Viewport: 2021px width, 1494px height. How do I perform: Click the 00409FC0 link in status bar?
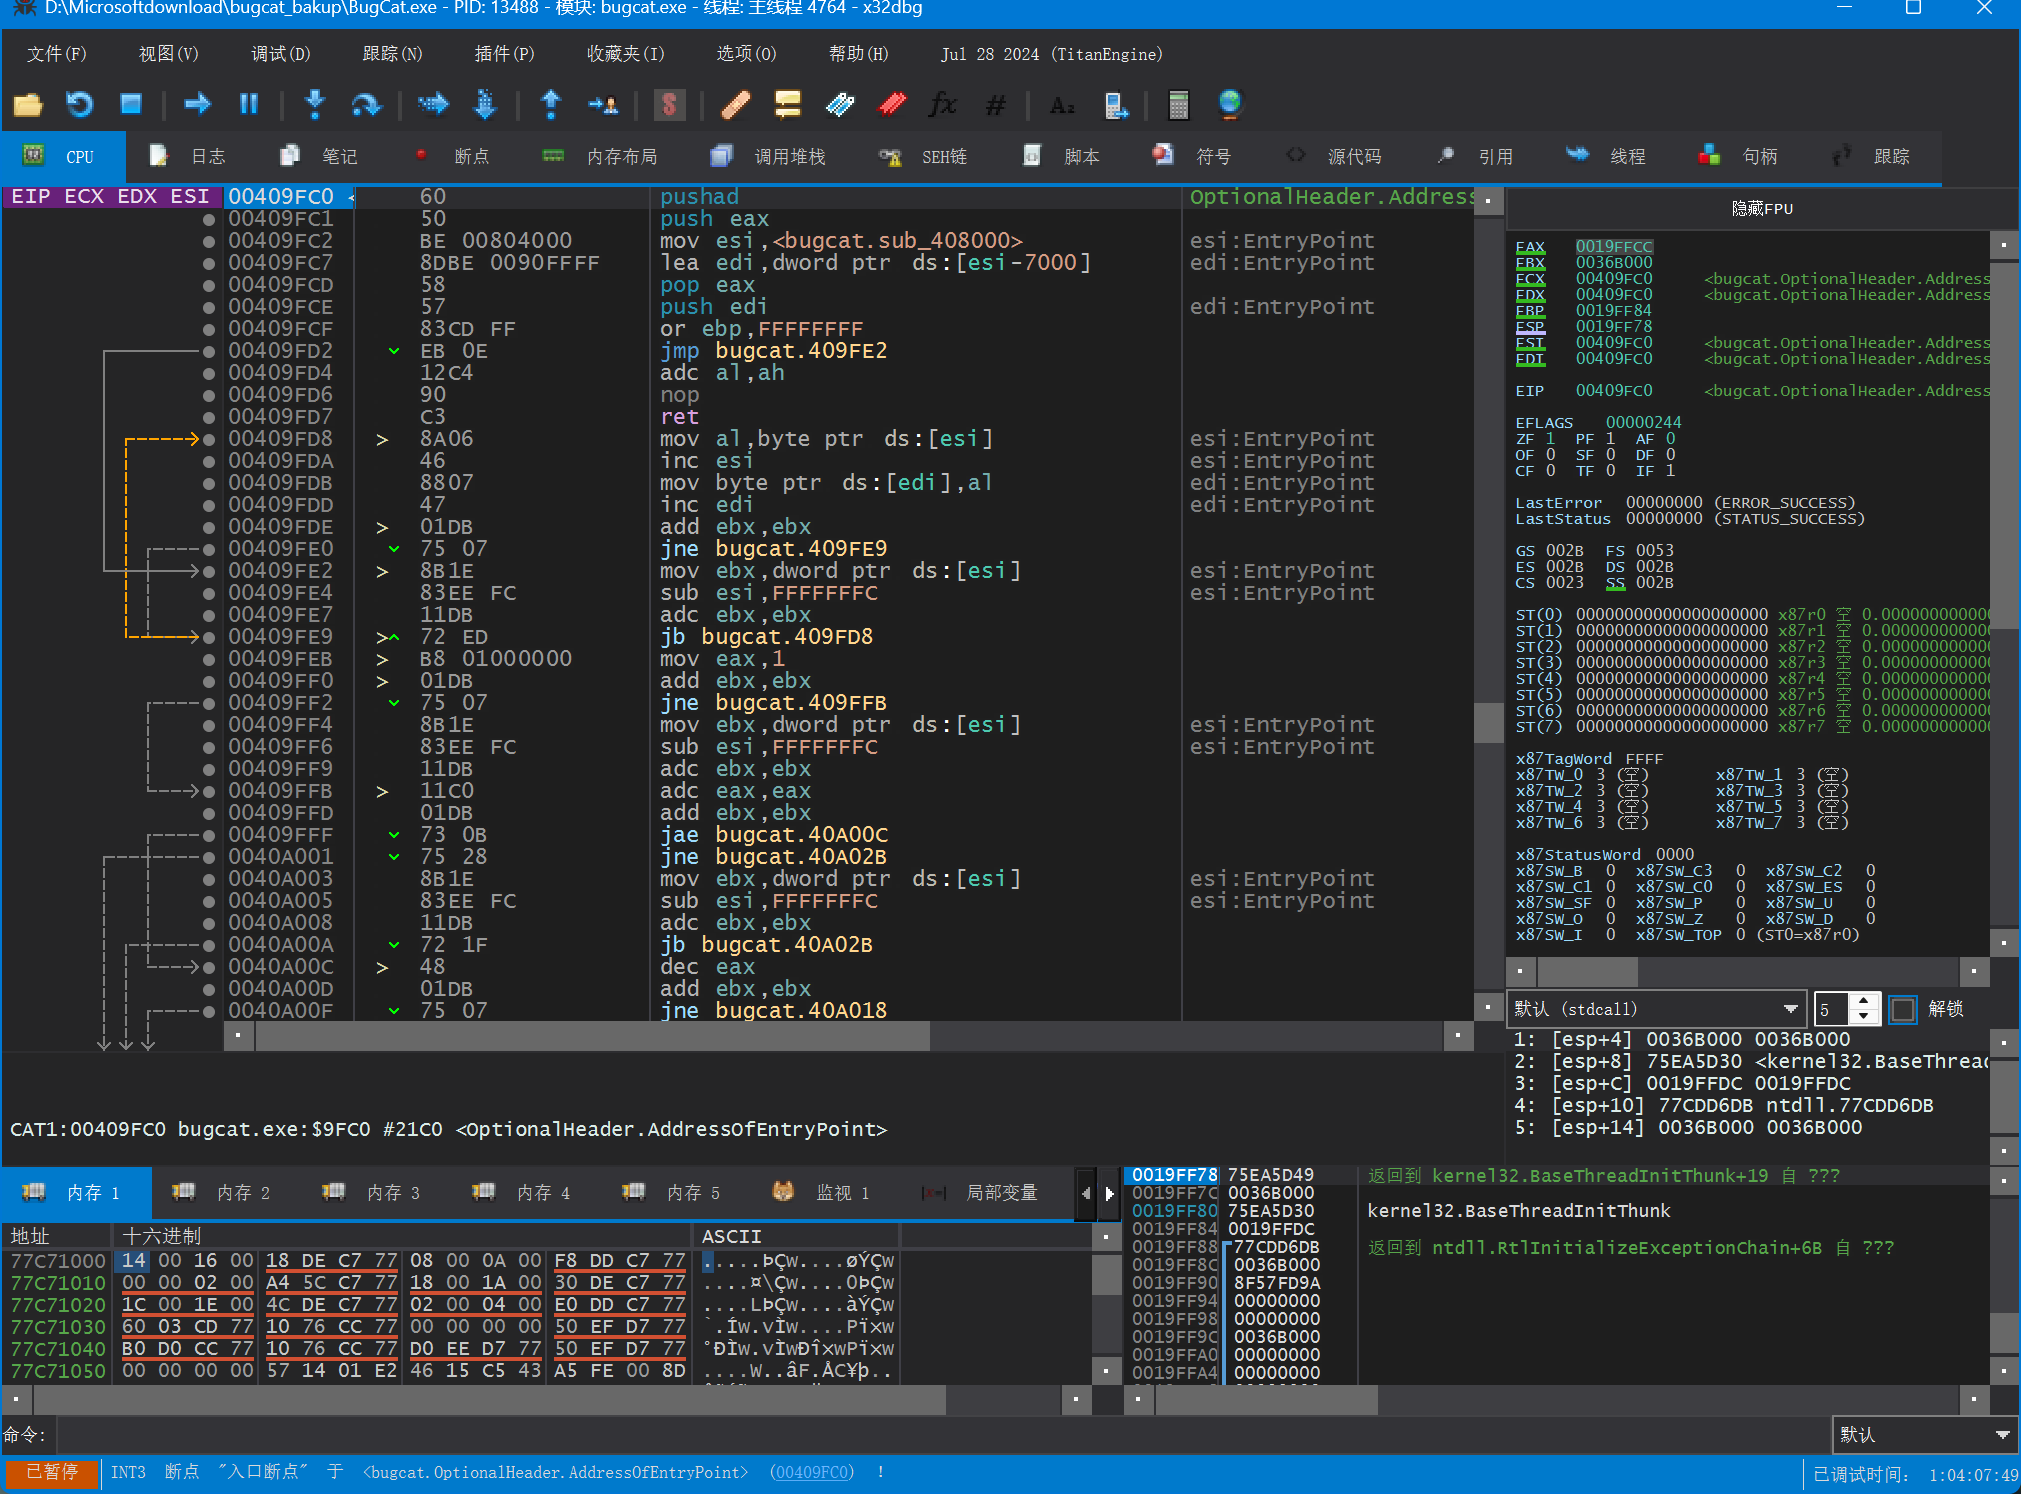point(813,1472)
